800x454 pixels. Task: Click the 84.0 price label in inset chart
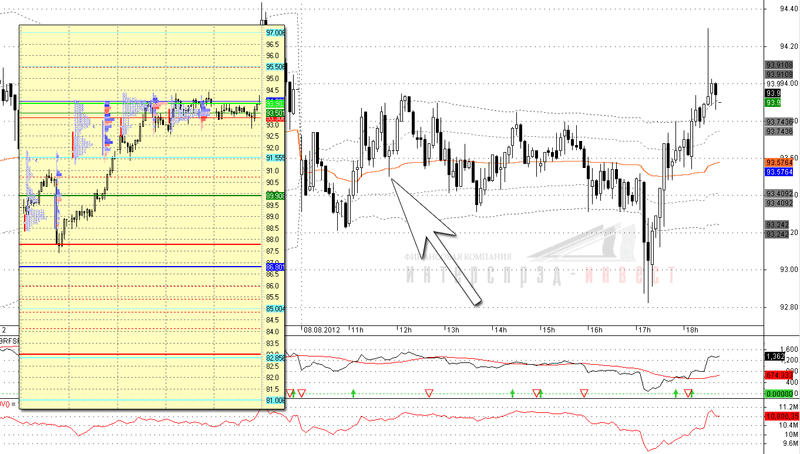[x=272, y=332]
